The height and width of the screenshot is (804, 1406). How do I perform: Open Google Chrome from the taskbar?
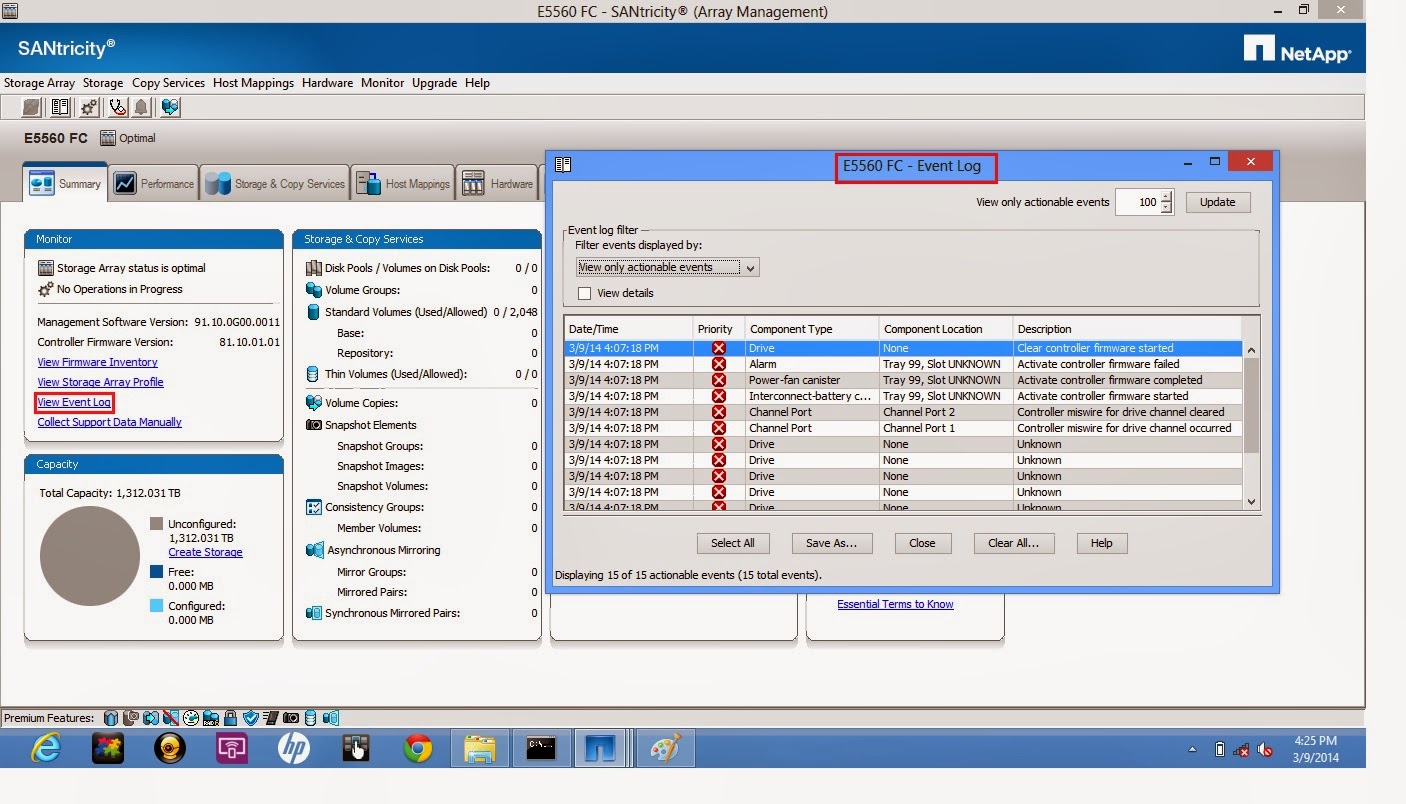[x=417, y=747]
